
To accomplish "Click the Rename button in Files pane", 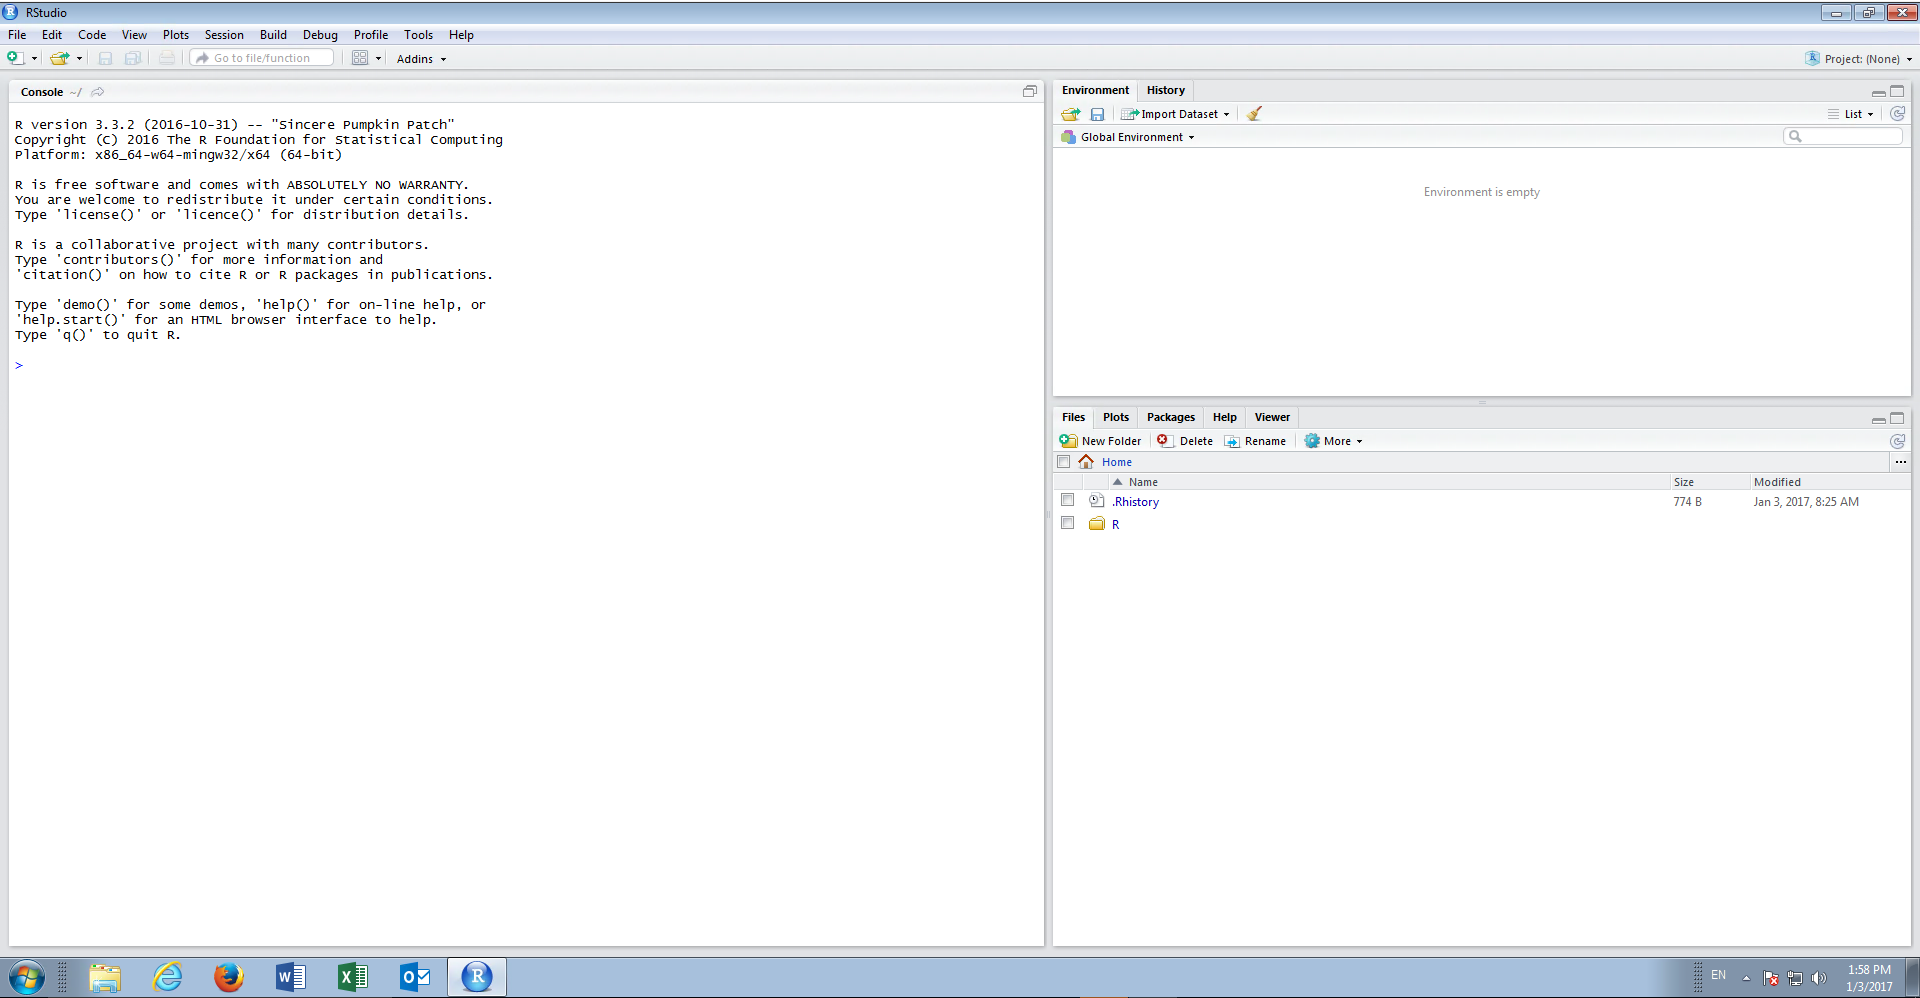I will point(1256,441).
